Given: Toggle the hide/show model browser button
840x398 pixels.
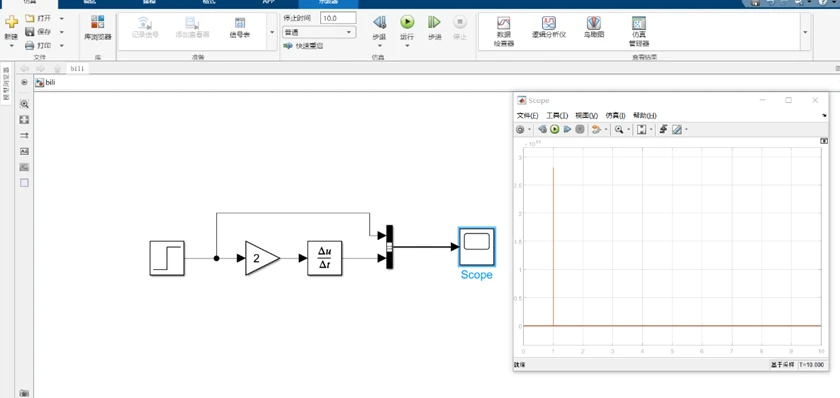Looking at the screenshot, I should point(24,82).
